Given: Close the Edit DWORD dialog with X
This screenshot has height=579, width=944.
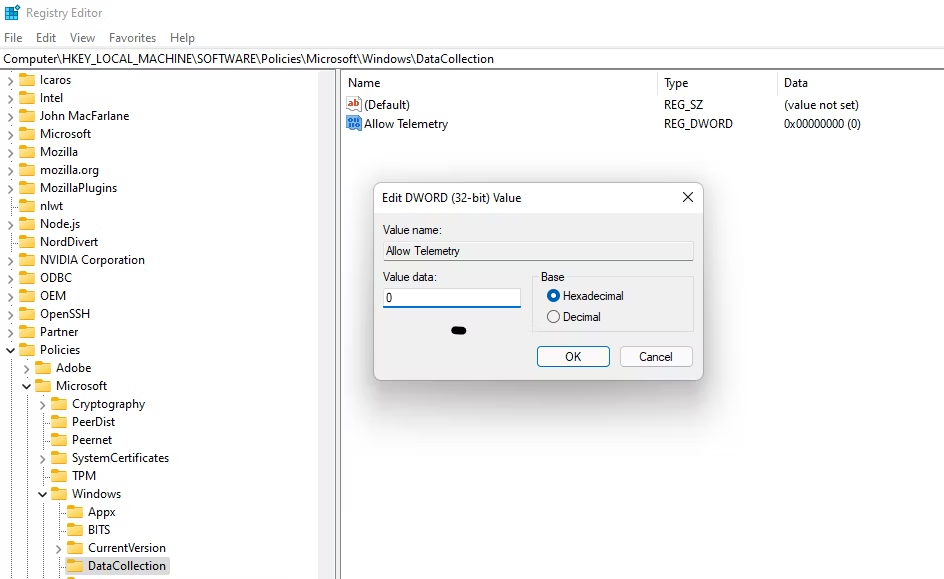Looking at the screenshot, I should pyautogui.click(x=688, y=197).
